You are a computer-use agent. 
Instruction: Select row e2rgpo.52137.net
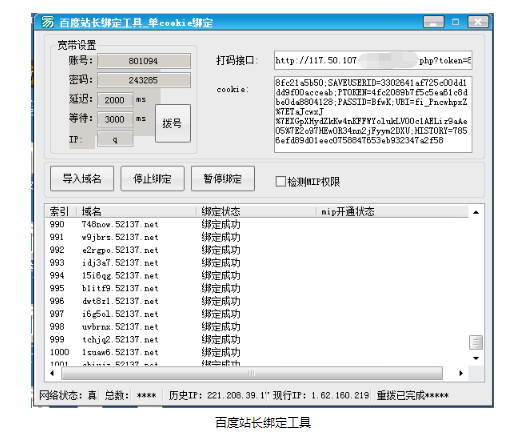pyautogui.click(x=257, y=250)
